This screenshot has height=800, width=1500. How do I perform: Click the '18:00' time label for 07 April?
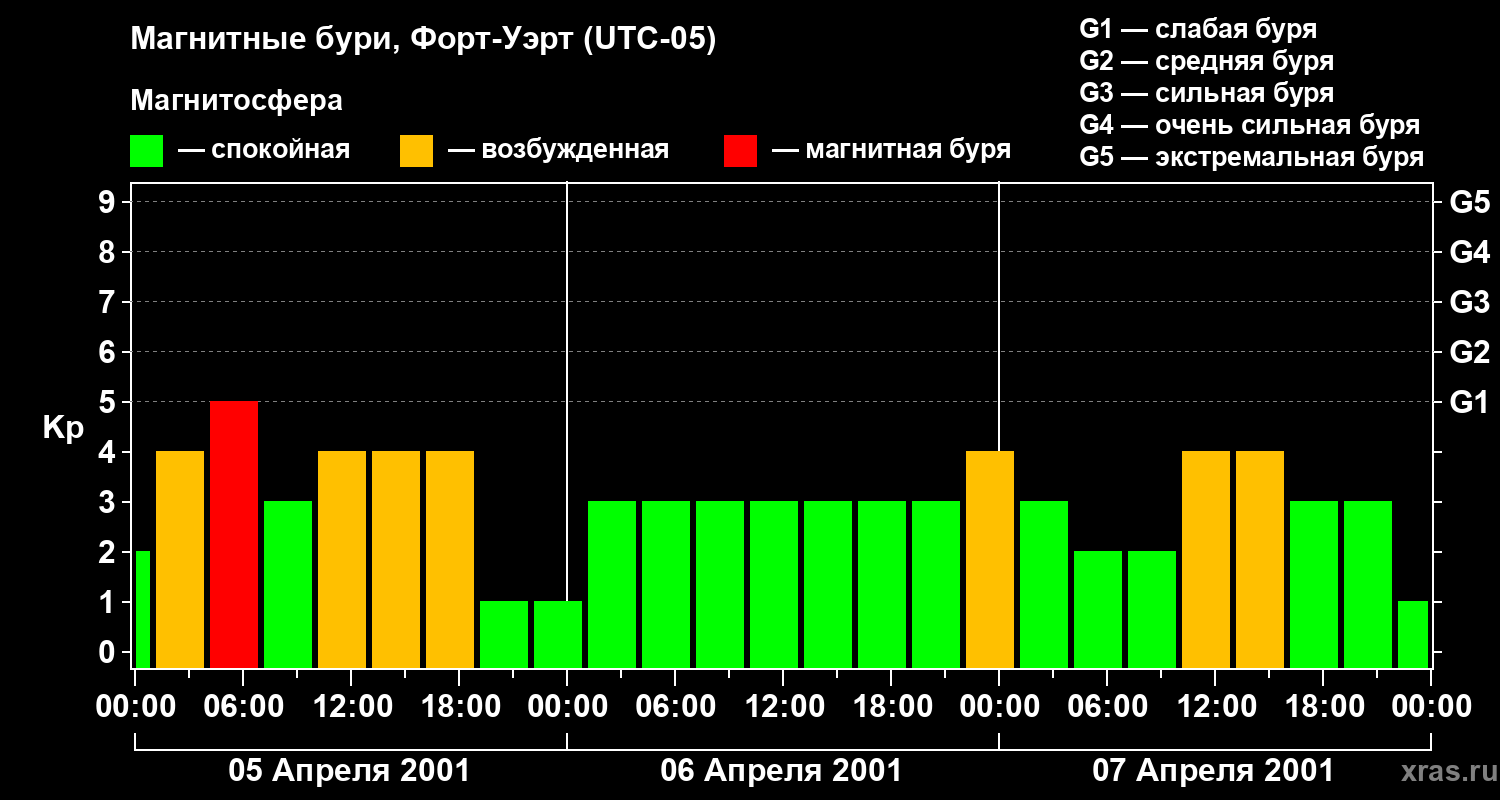(x=1324, y=707)
